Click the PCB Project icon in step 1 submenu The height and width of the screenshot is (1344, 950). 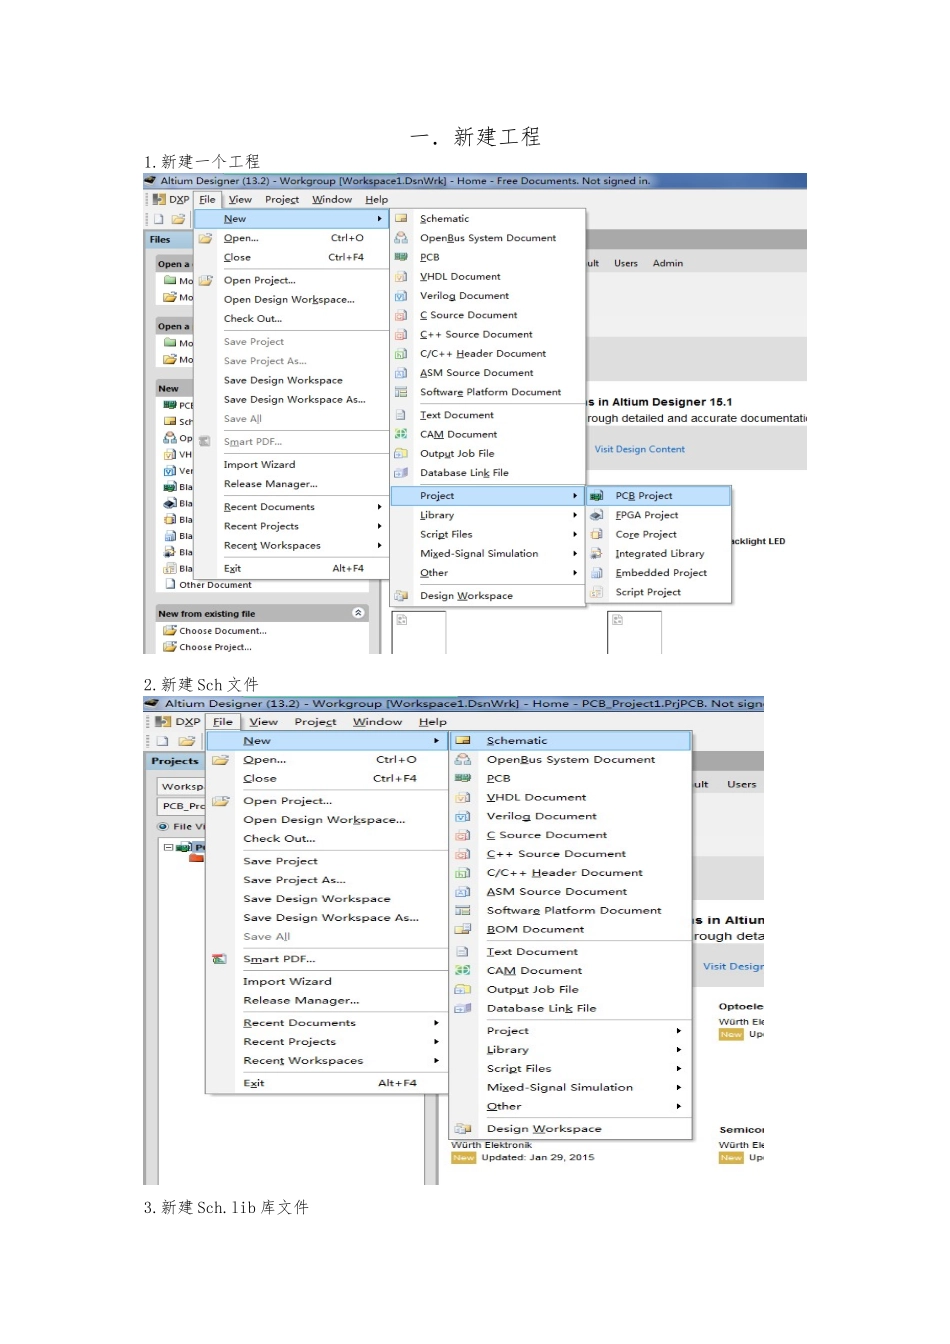(596, 496)
